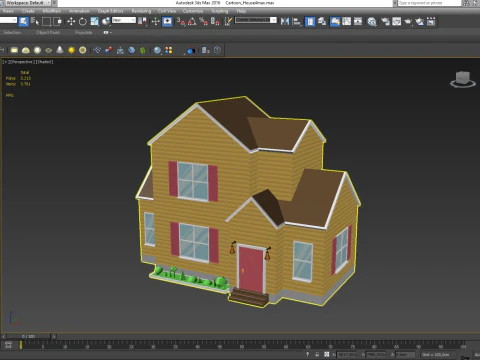Open the Animation menu

click(79, 11)
